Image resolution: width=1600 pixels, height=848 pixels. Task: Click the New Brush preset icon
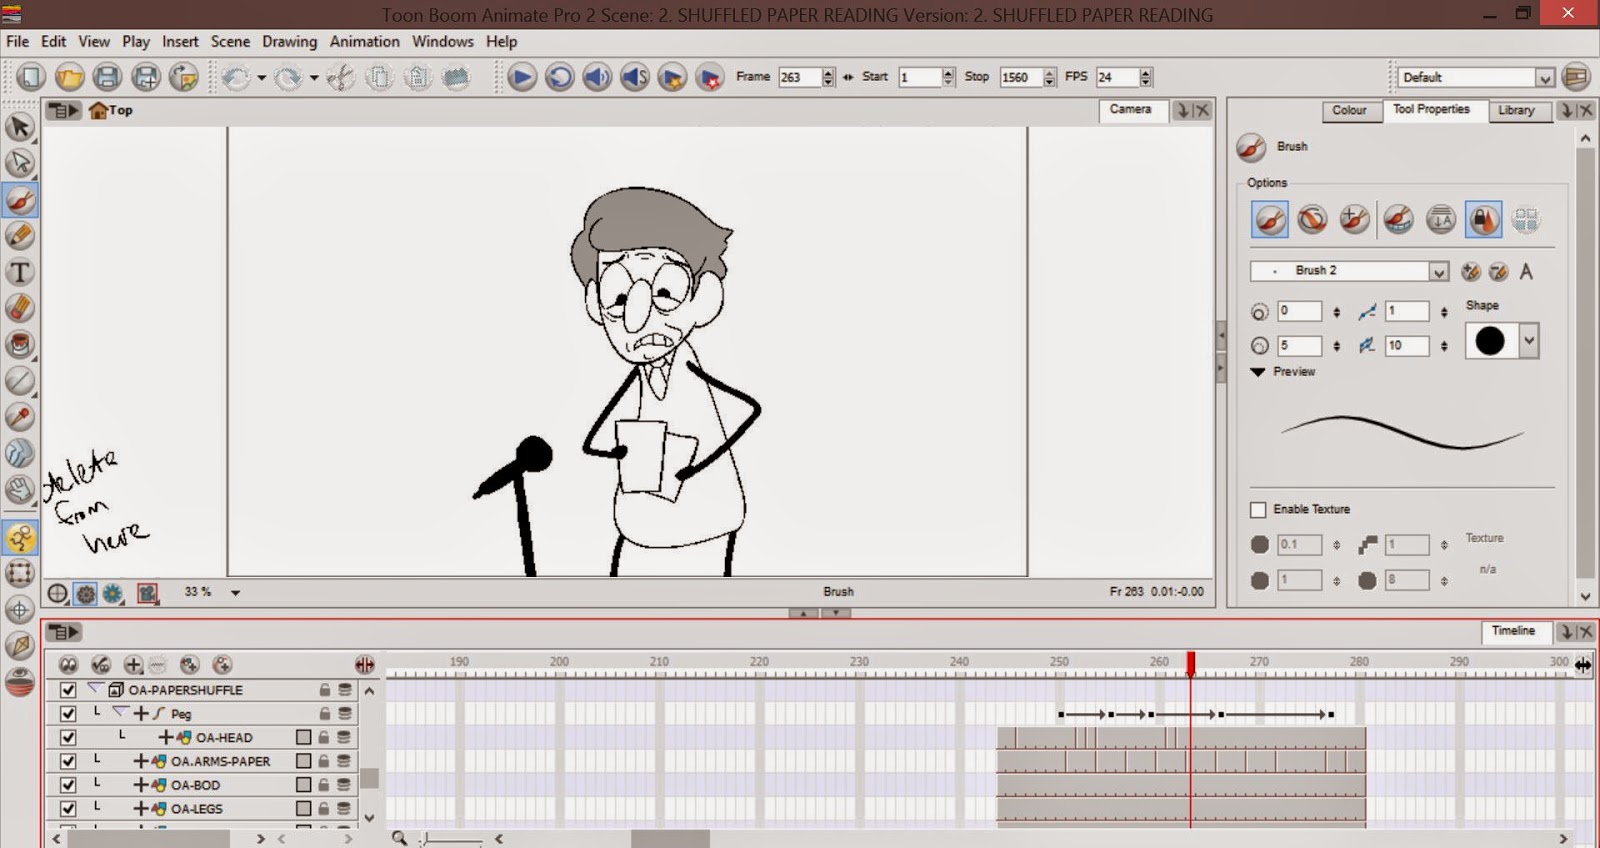(1471, 271)
